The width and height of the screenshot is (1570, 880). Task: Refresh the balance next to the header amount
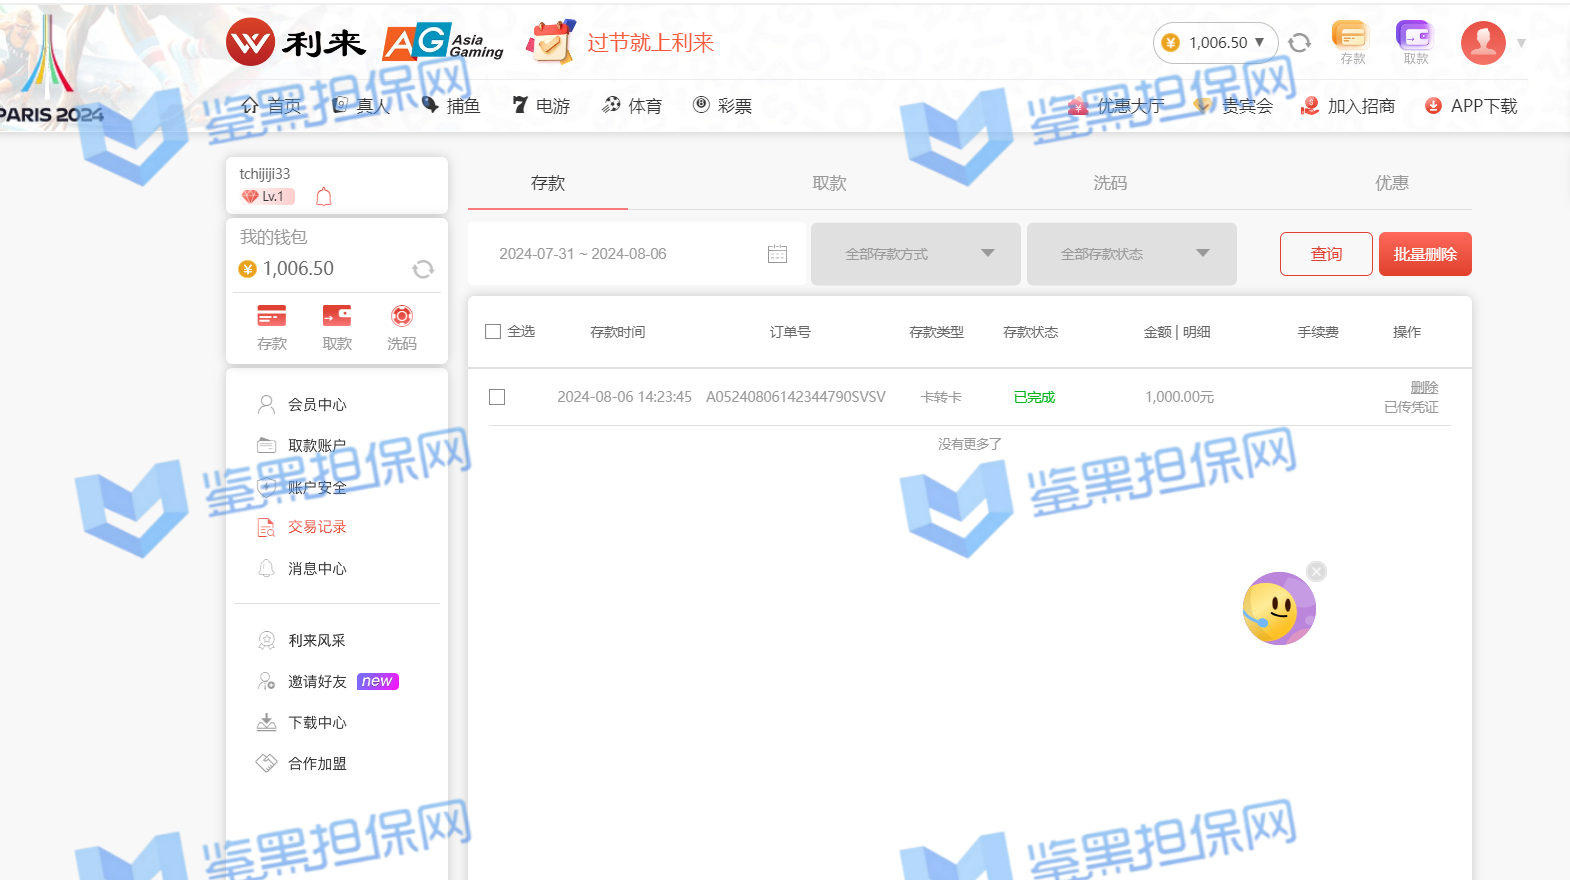[1299, 43]
